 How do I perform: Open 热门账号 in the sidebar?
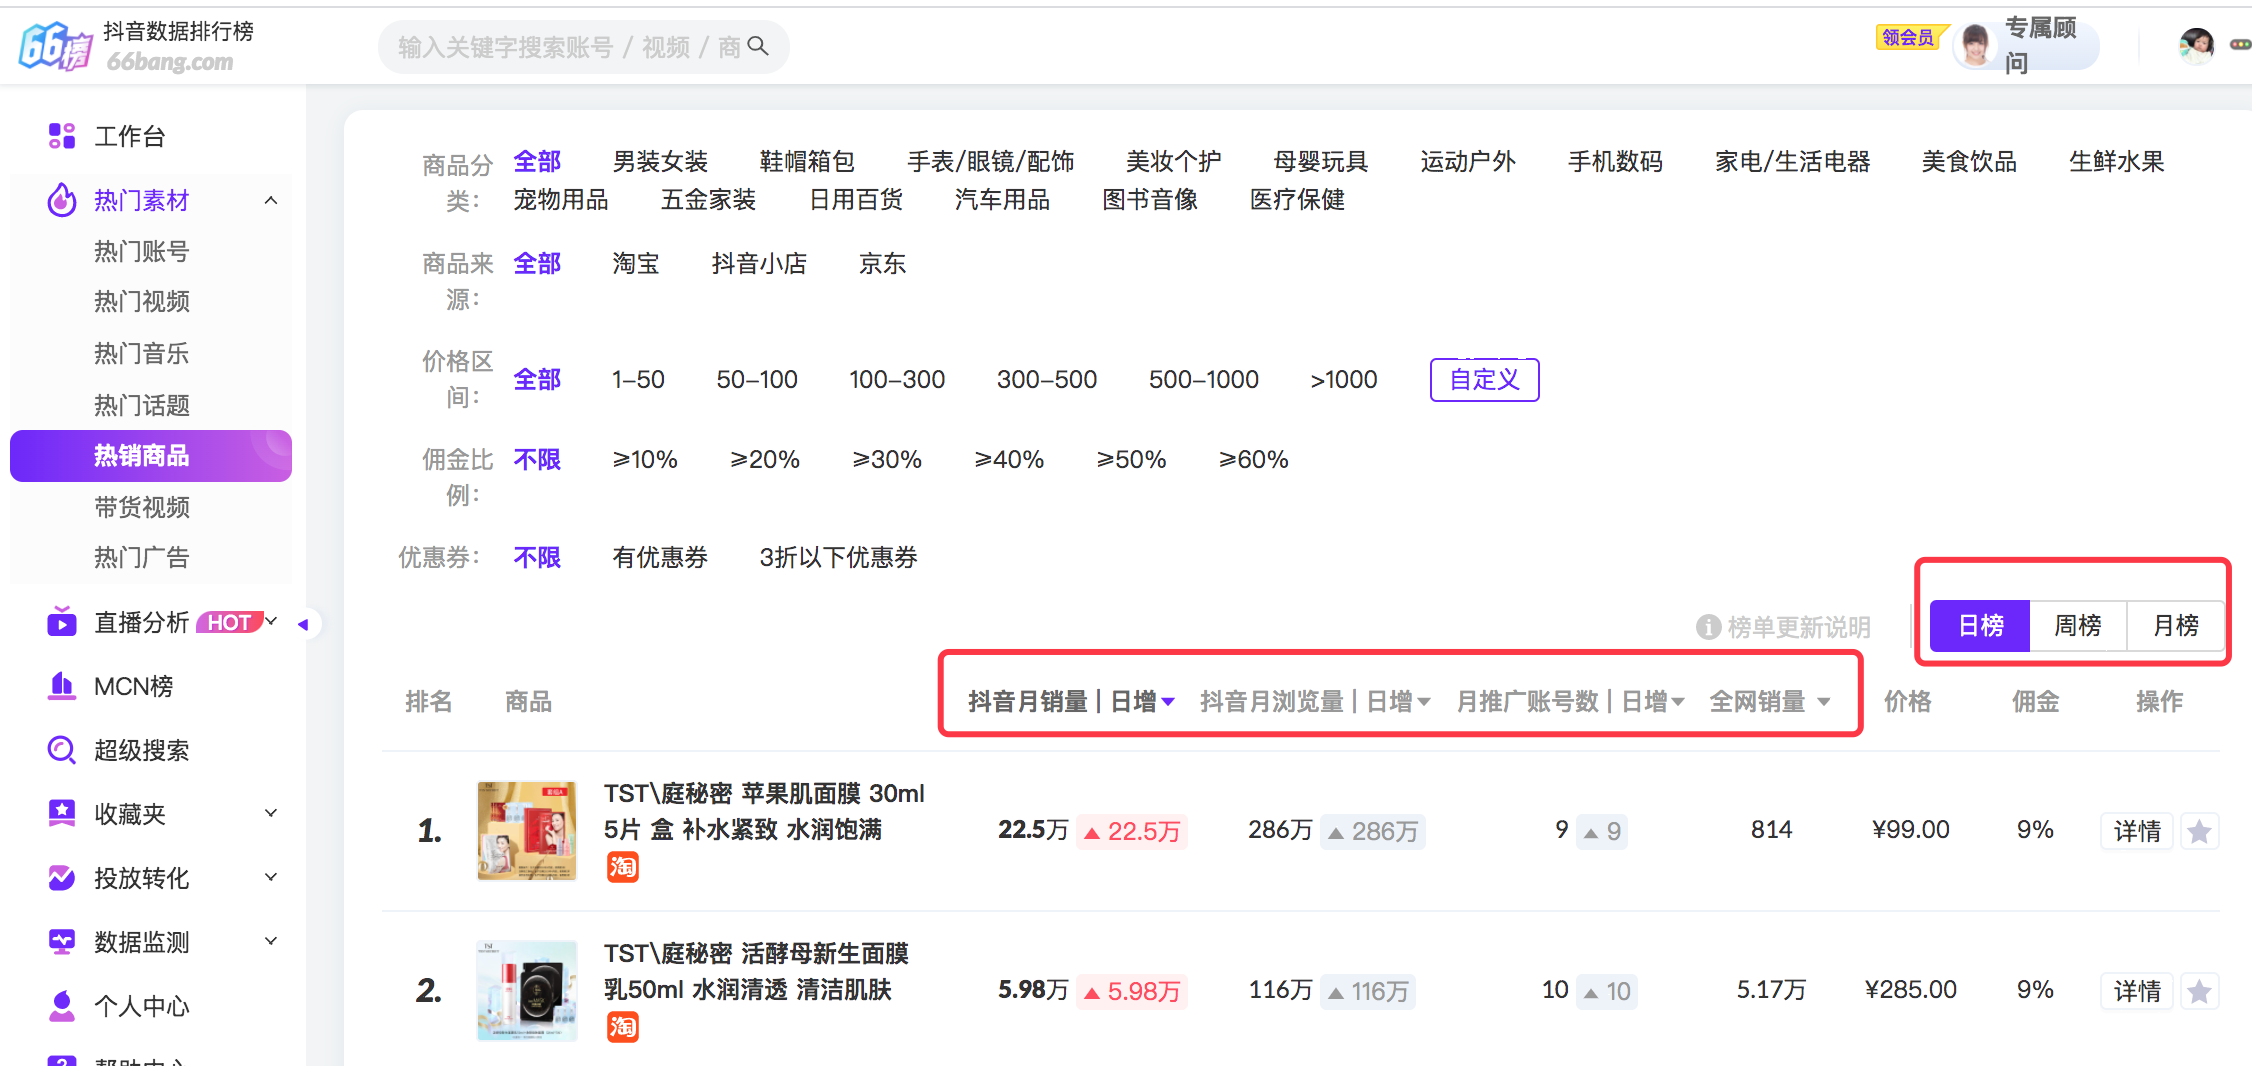(x=142, y=251)
